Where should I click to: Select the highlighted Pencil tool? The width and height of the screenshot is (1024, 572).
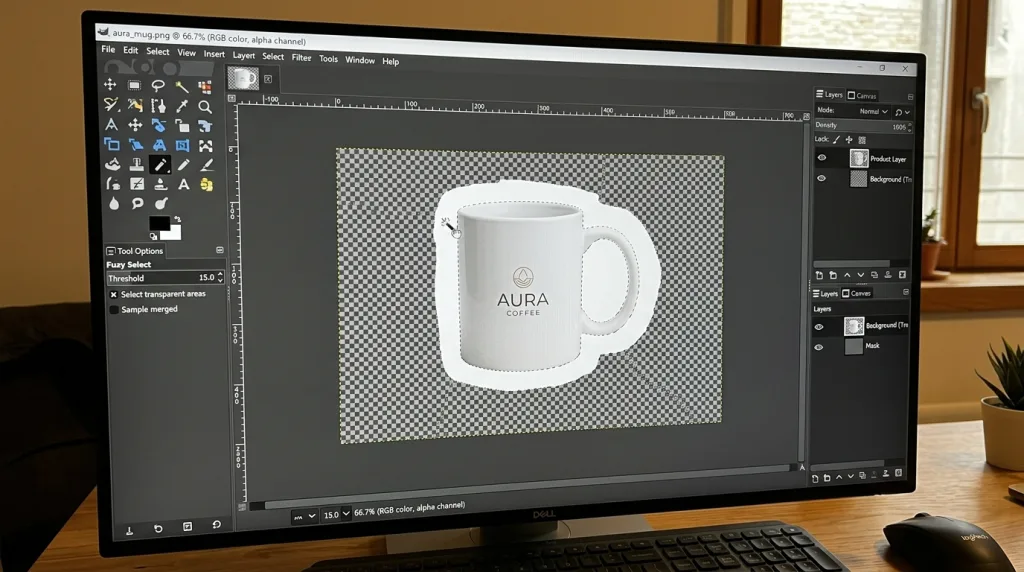[x=159, y=165]
